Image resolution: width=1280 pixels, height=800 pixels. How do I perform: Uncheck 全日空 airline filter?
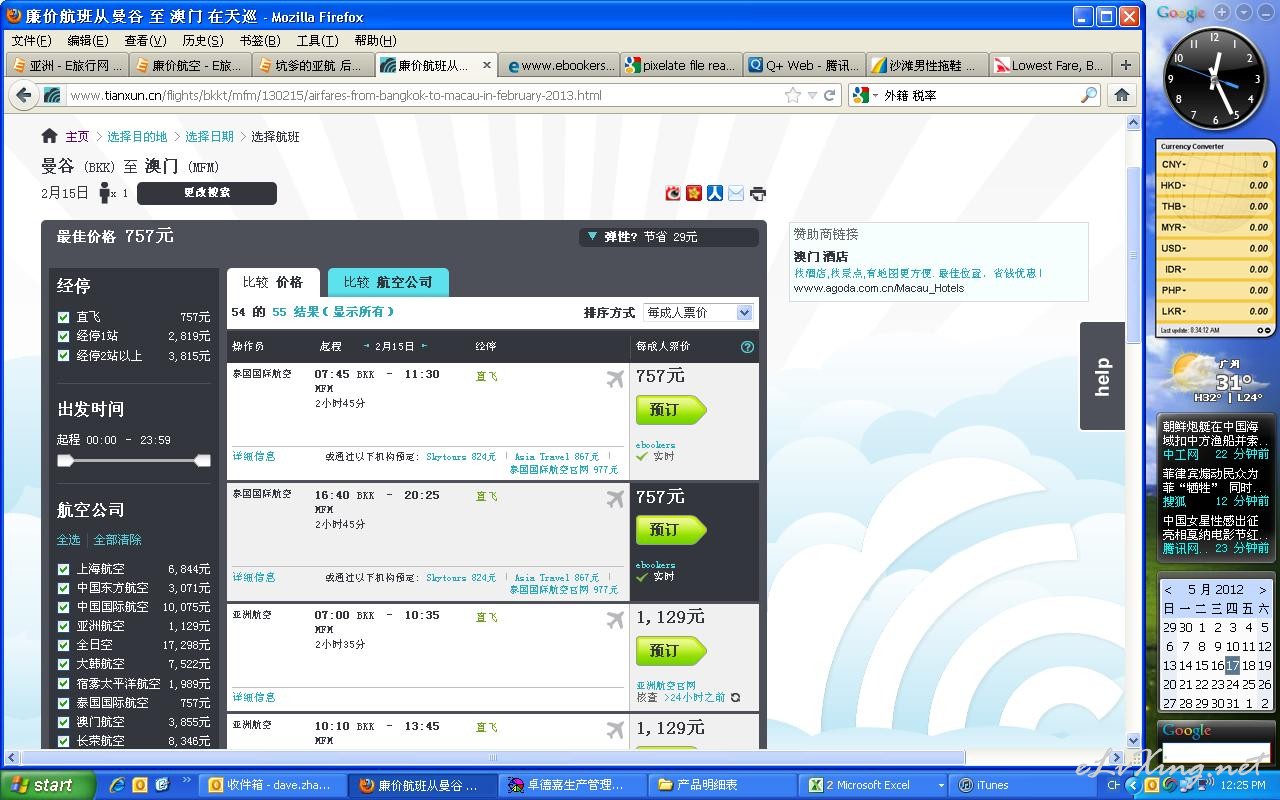tap(64, 645)
